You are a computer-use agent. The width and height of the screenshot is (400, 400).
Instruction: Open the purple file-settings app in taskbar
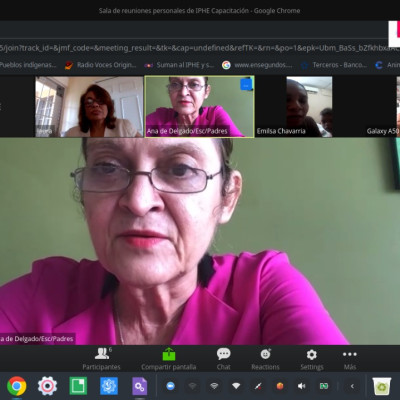139,386
